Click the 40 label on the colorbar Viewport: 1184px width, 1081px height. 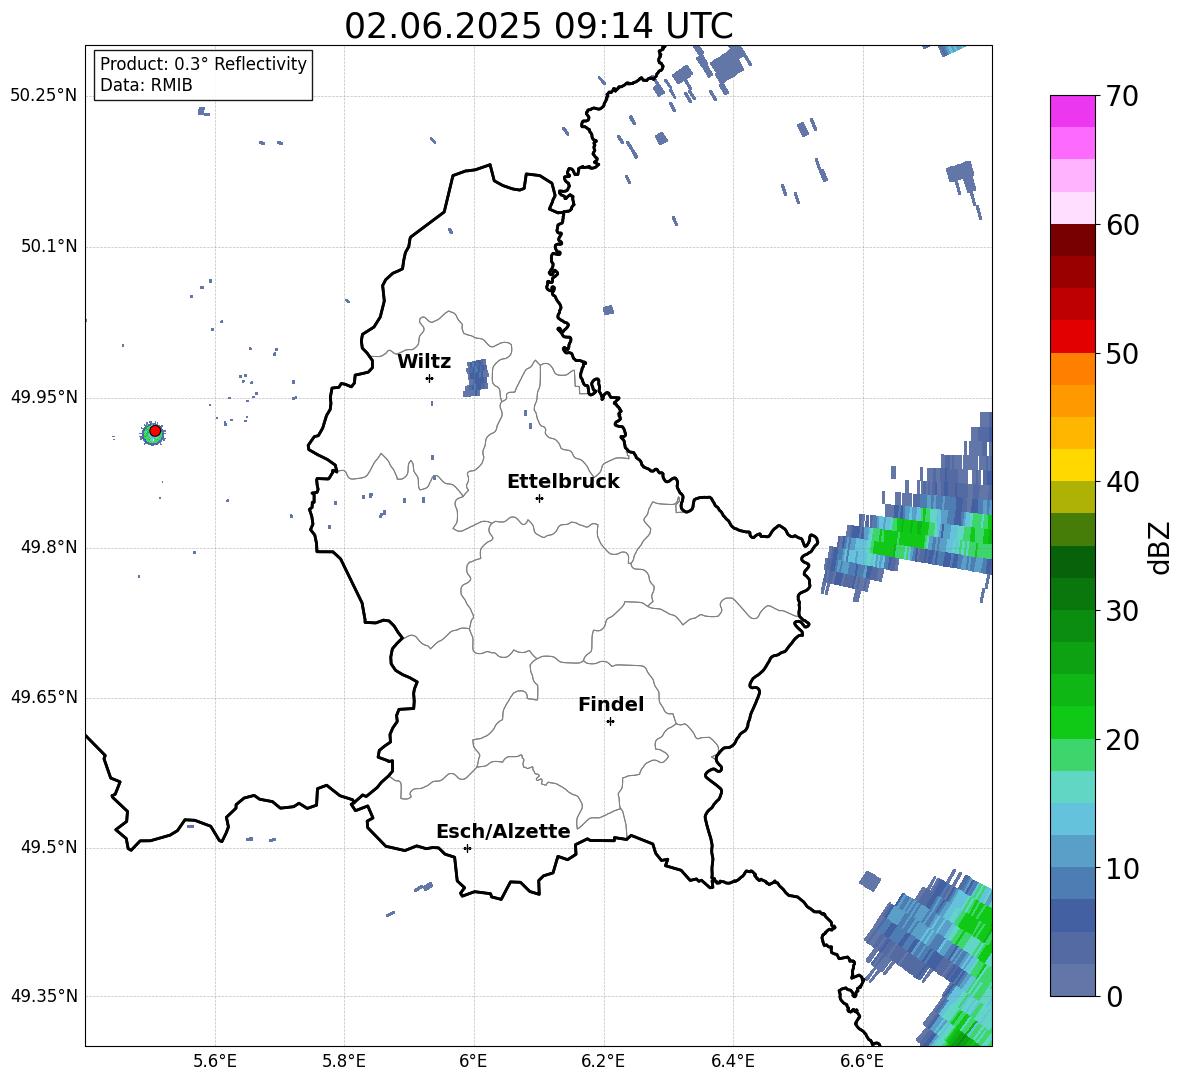click(x=1122, y=482)
